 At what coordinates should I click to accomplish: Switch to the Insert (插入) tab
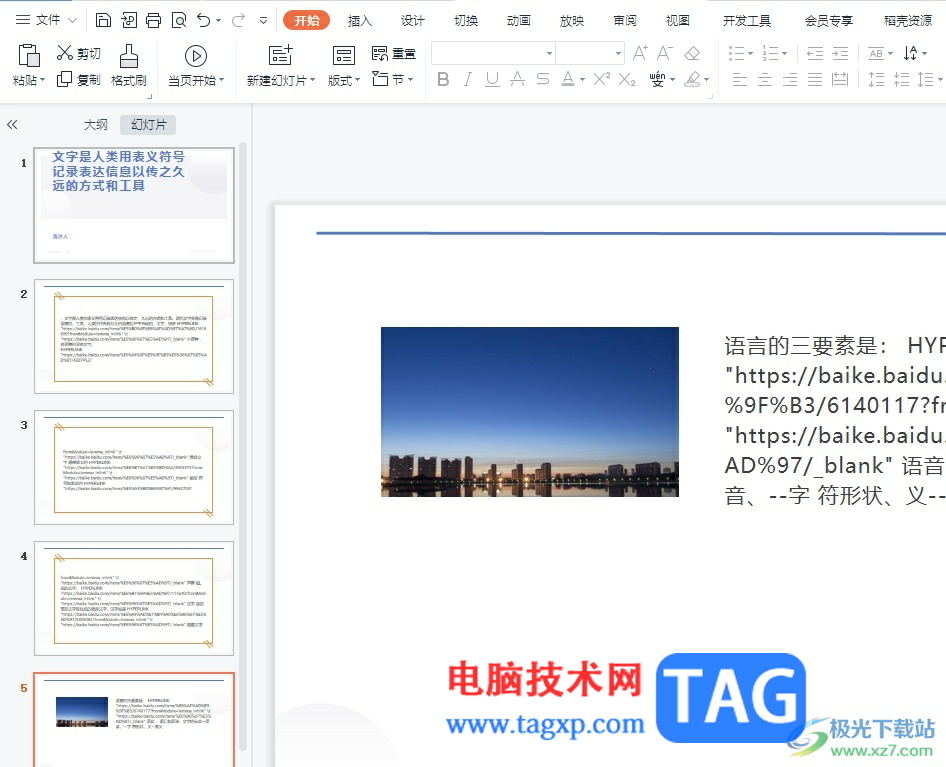(360, 21)
